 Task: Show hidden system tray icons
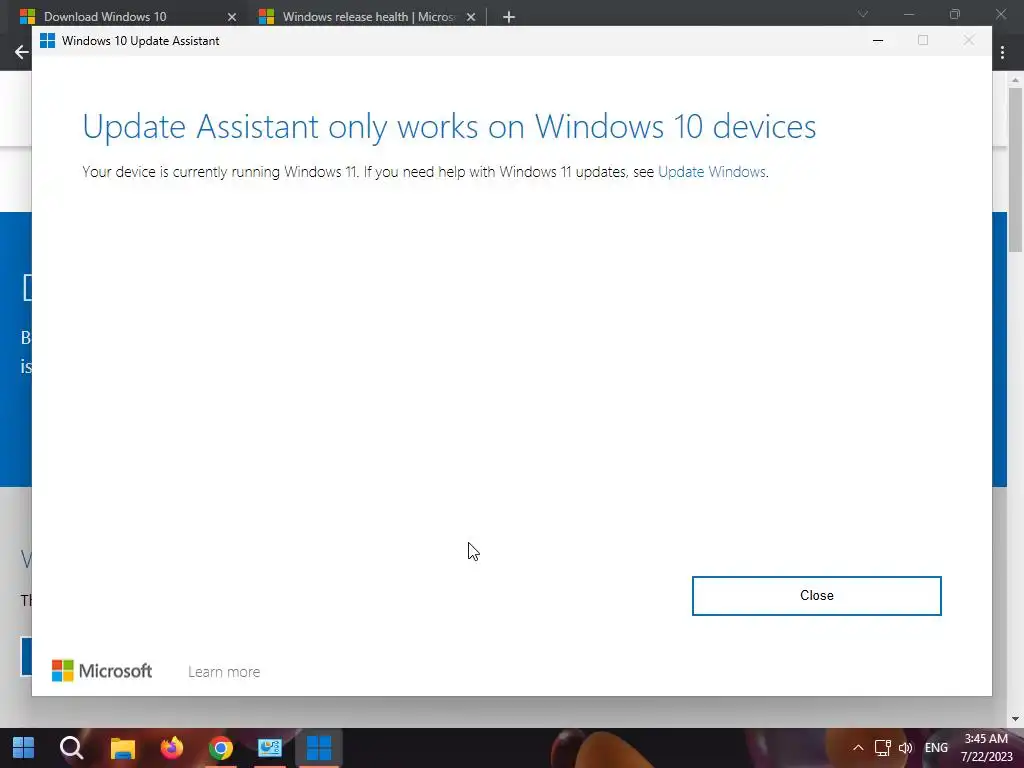pyautogui.click(x=858, y=748)
